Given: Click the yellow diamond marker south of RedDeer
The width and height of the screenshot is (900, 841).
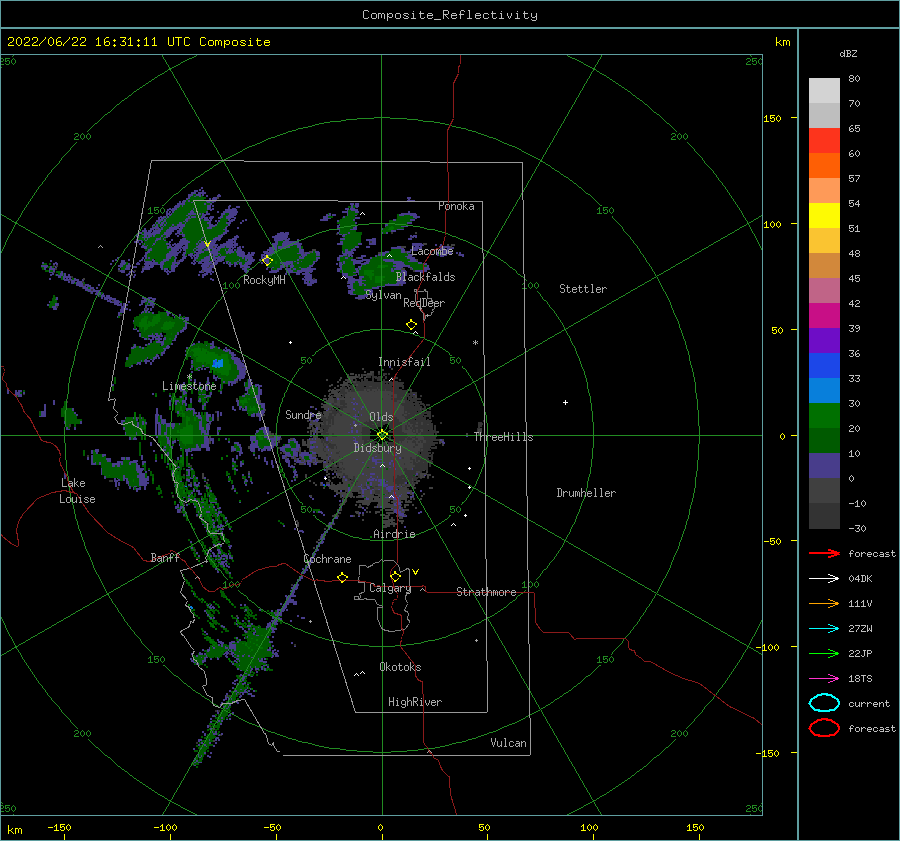Looking at the screenshot, I should coord(412,325).
